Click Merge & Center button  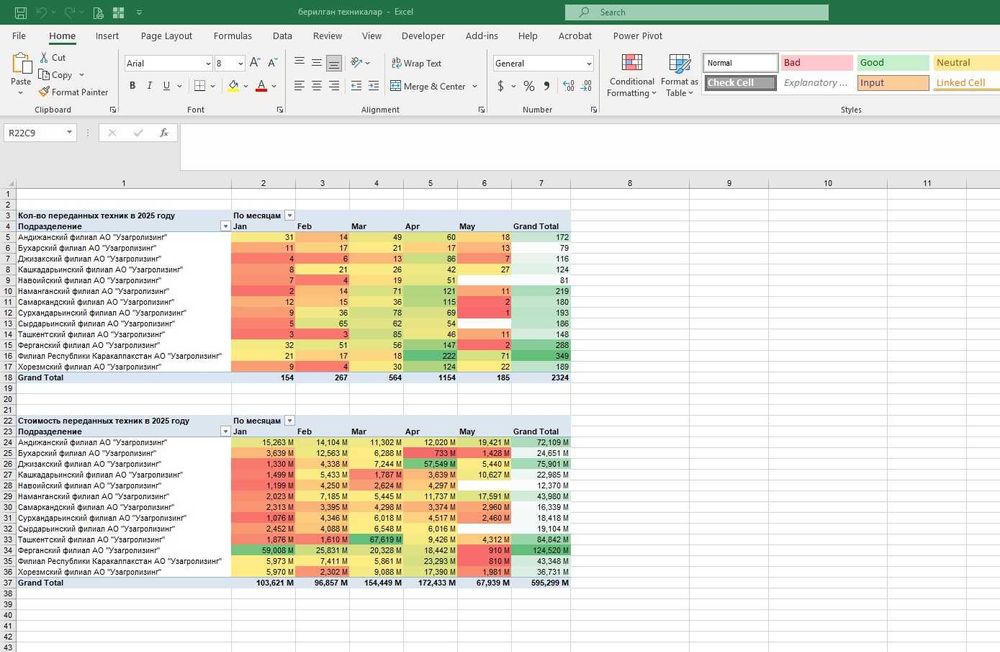point(428,86)
